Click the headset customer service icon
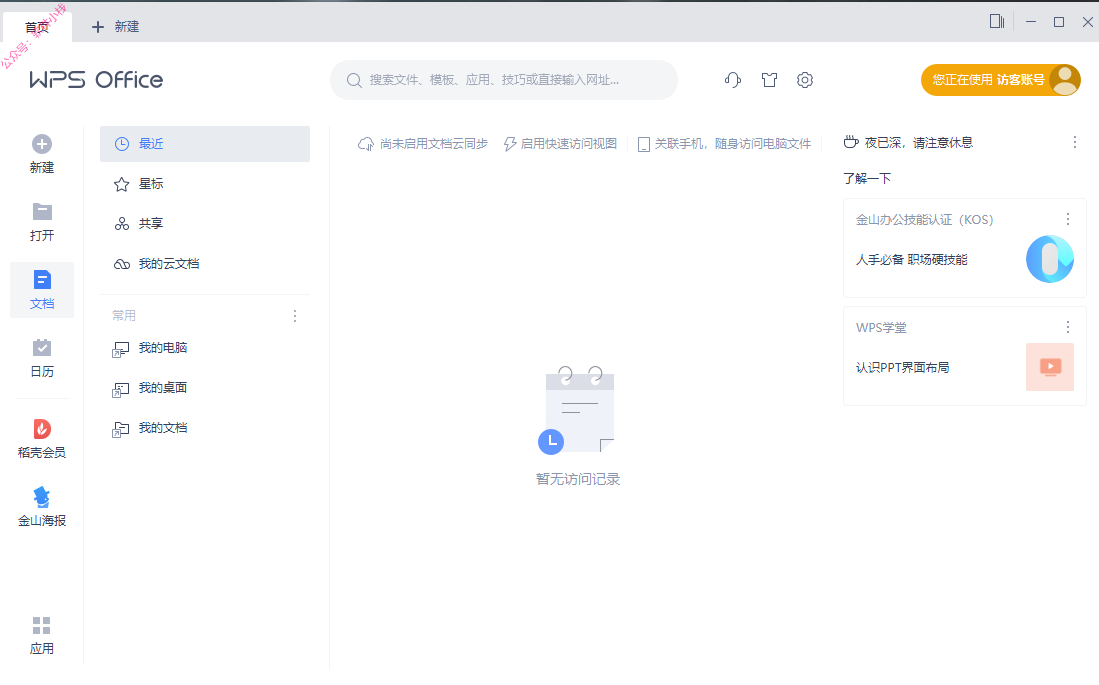Screen dimensions: 1099x685 pyautogui.click(x=732, y=80)
